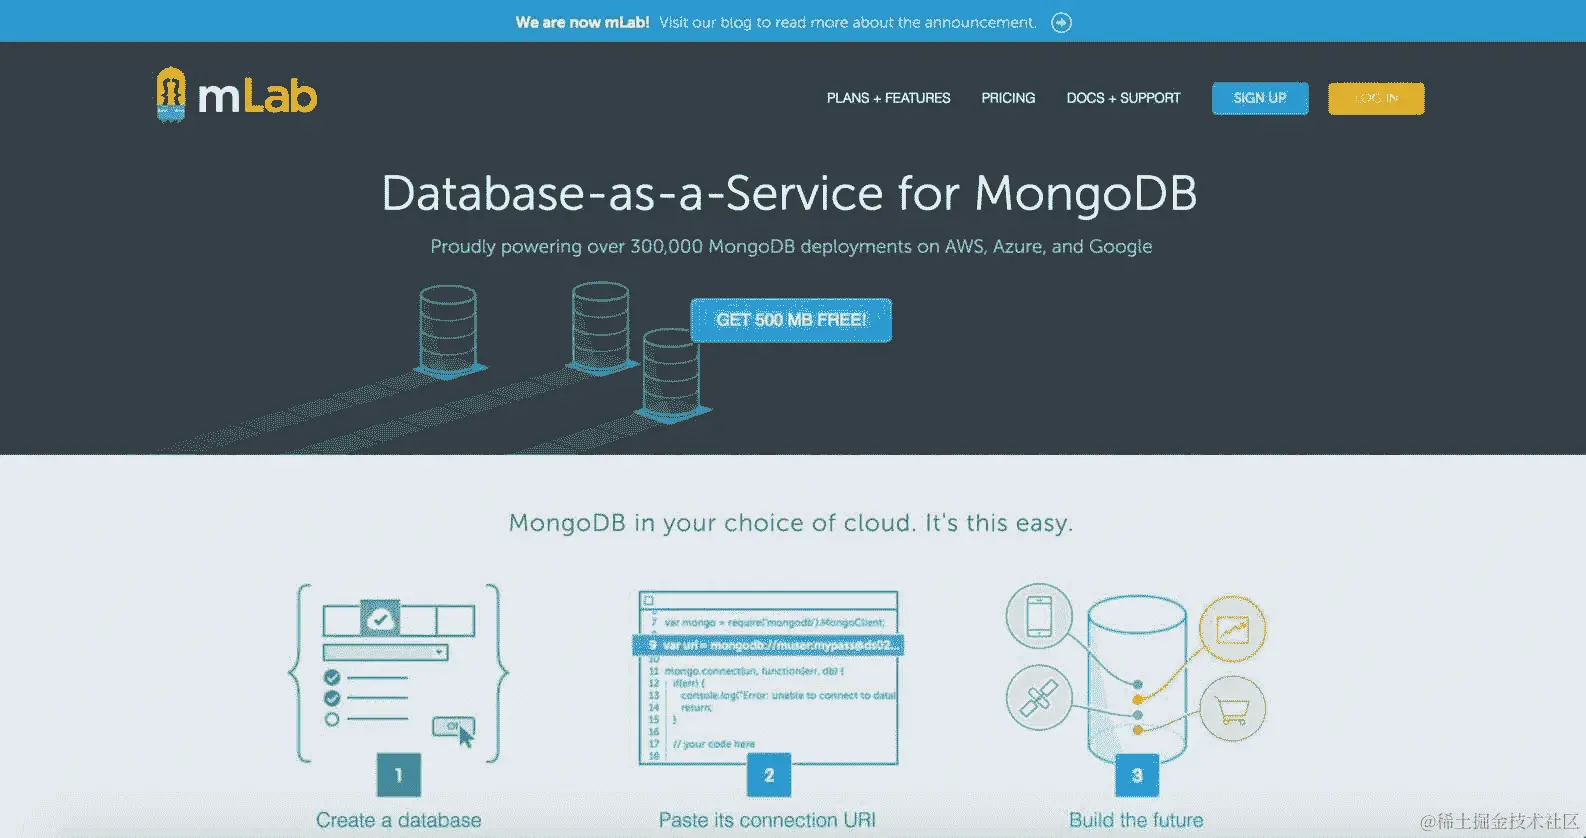
Task: Open the Plans + Features menu
Action: click(x=888, y=98)
